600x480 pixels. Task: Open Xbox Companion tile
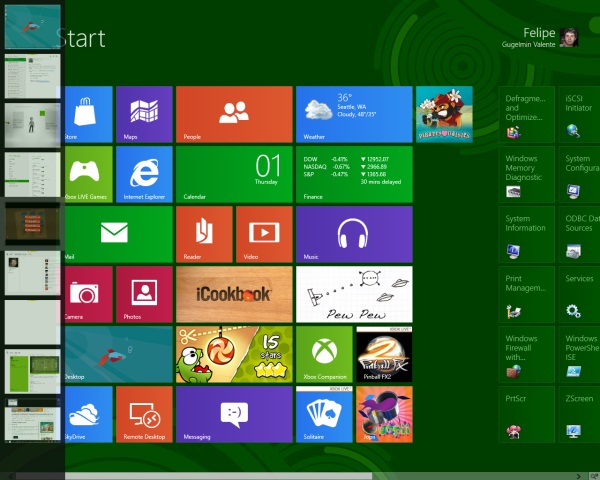click(324, 354)
